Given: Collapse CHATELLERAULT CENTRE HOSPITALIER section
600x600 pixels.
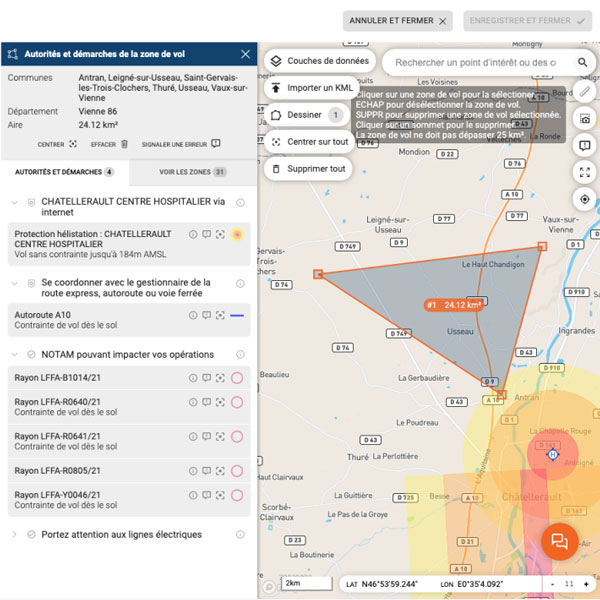Looking at the screenshot, I should (15, 202).
